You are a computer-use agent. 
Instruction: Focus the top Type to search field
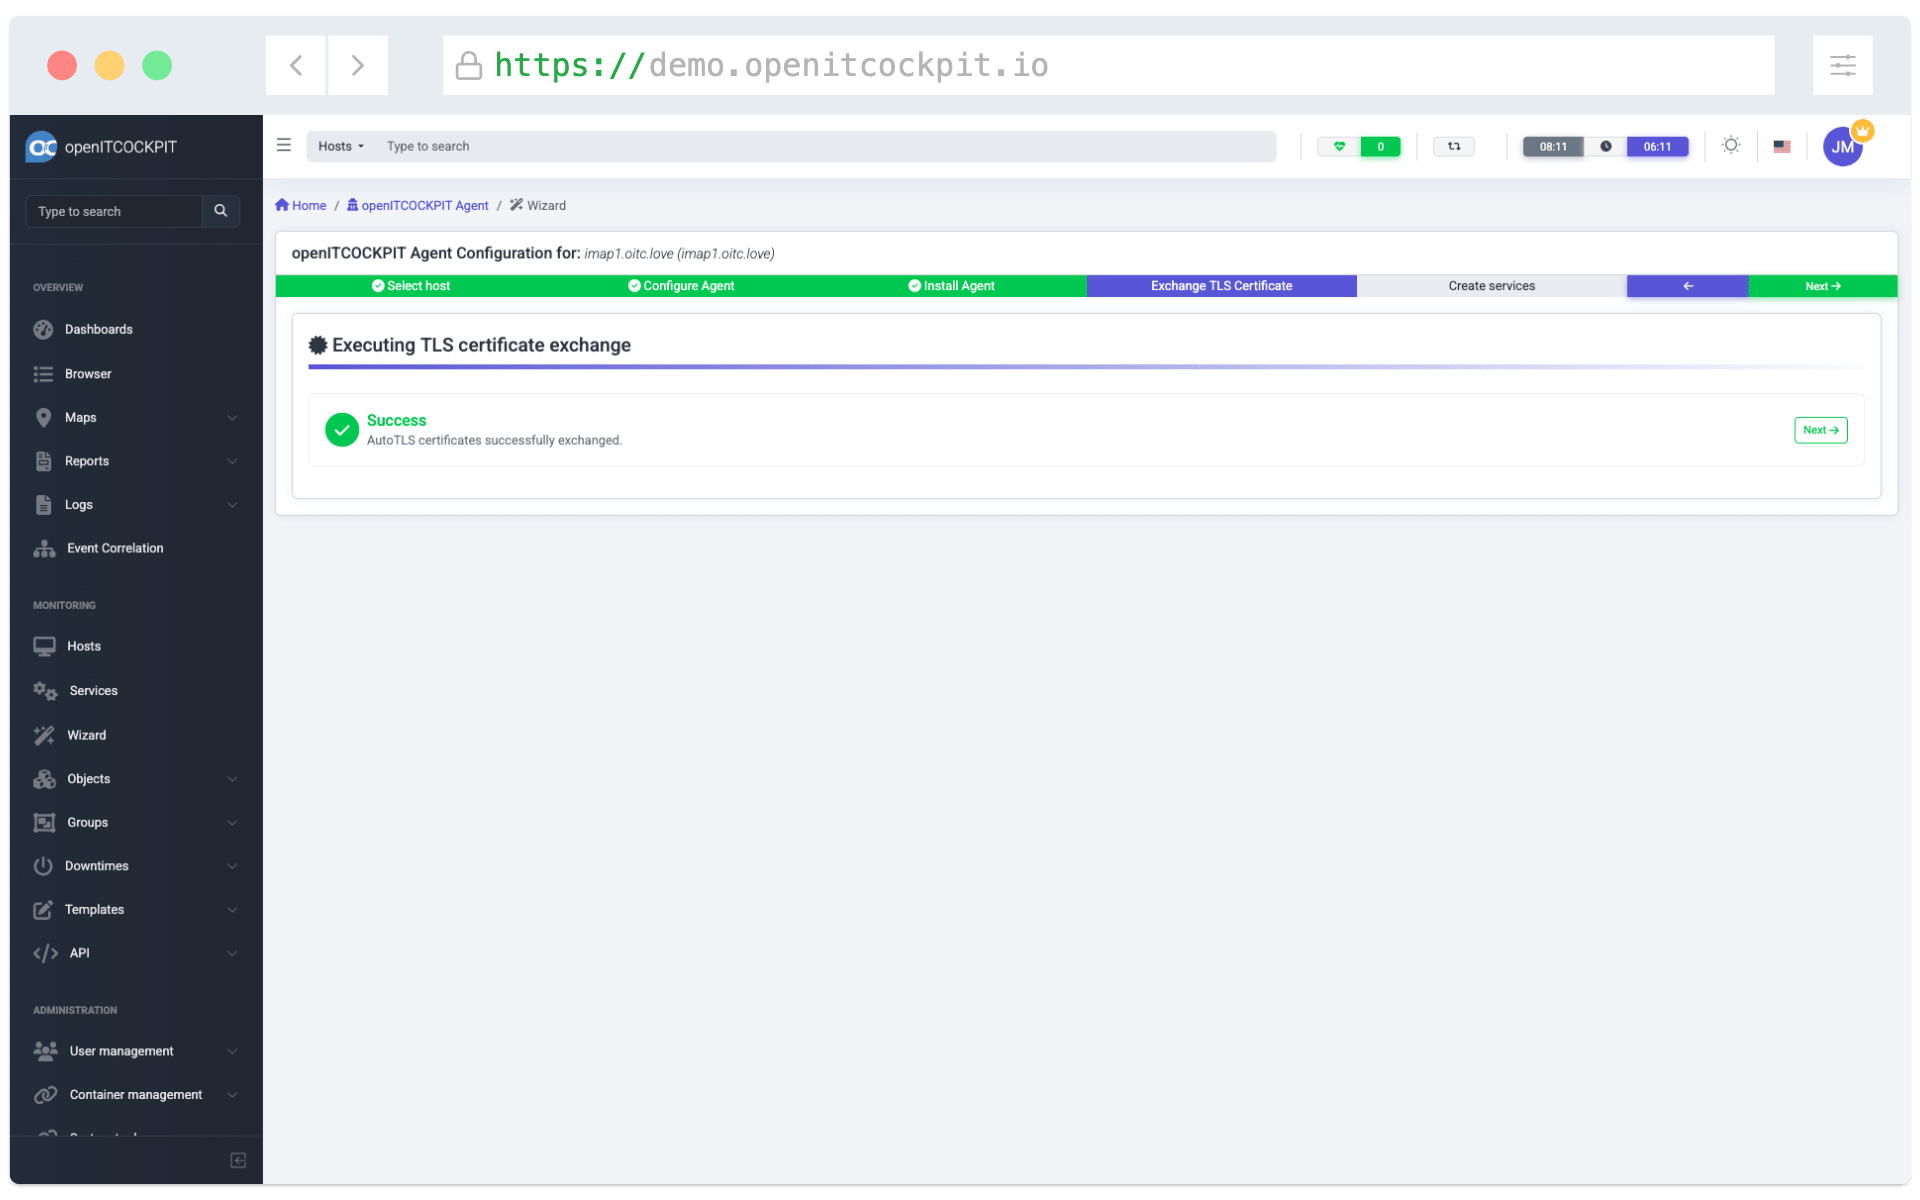[x=828, y=147]
